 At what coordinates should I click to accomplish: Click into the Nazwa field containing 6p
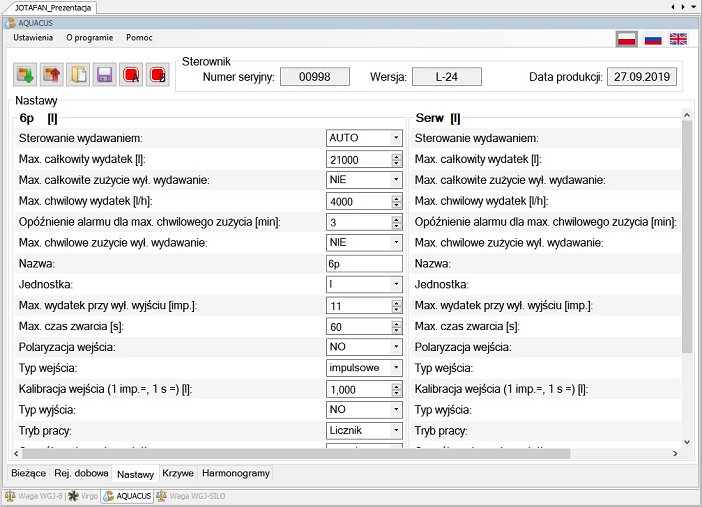364,264
